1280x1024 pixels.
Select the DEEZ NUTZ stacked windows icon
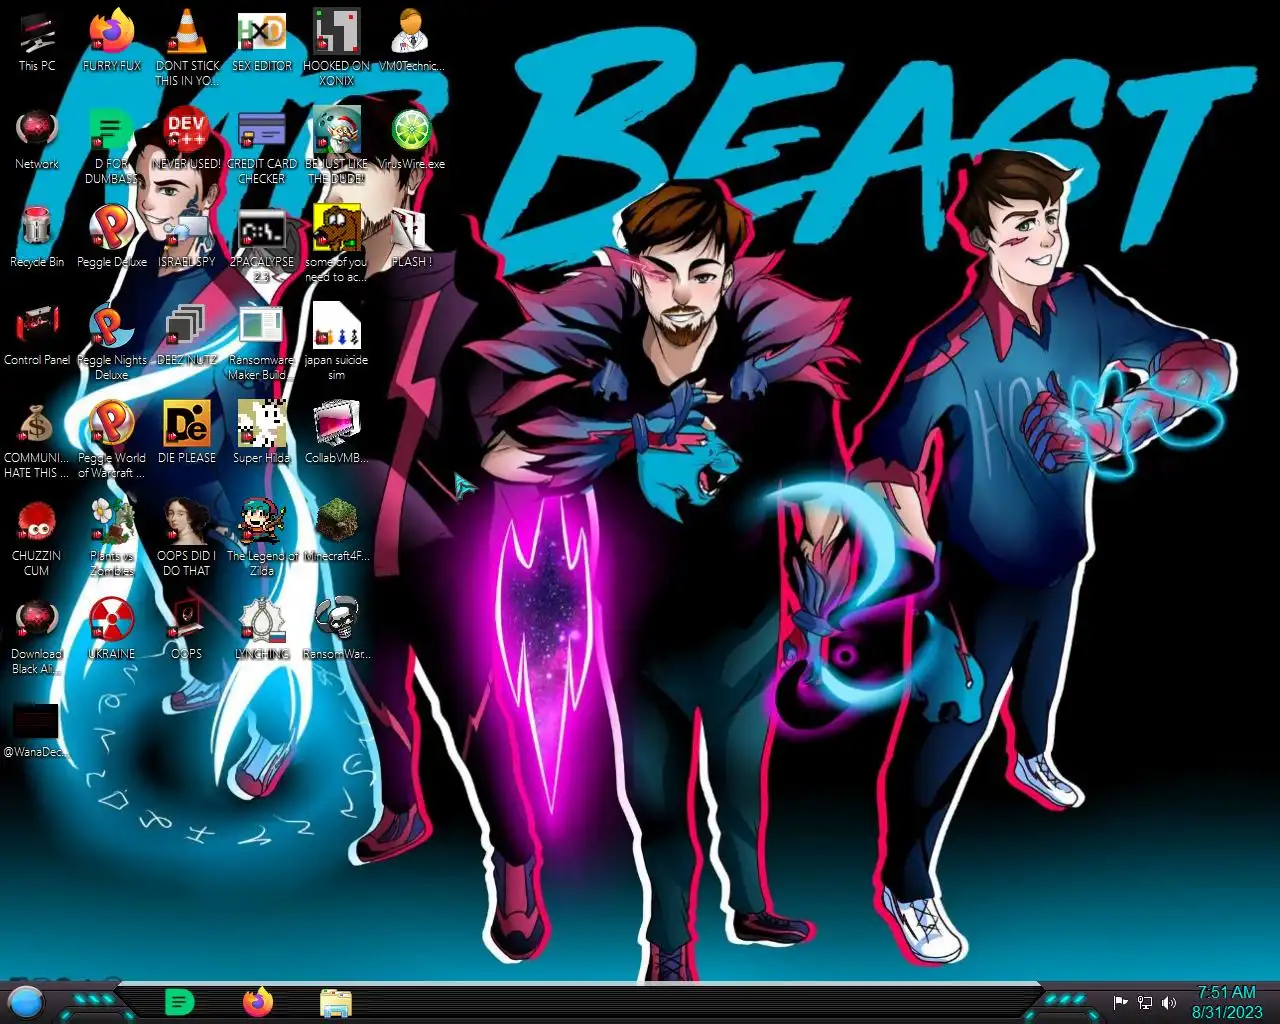[x=187, y=336]
